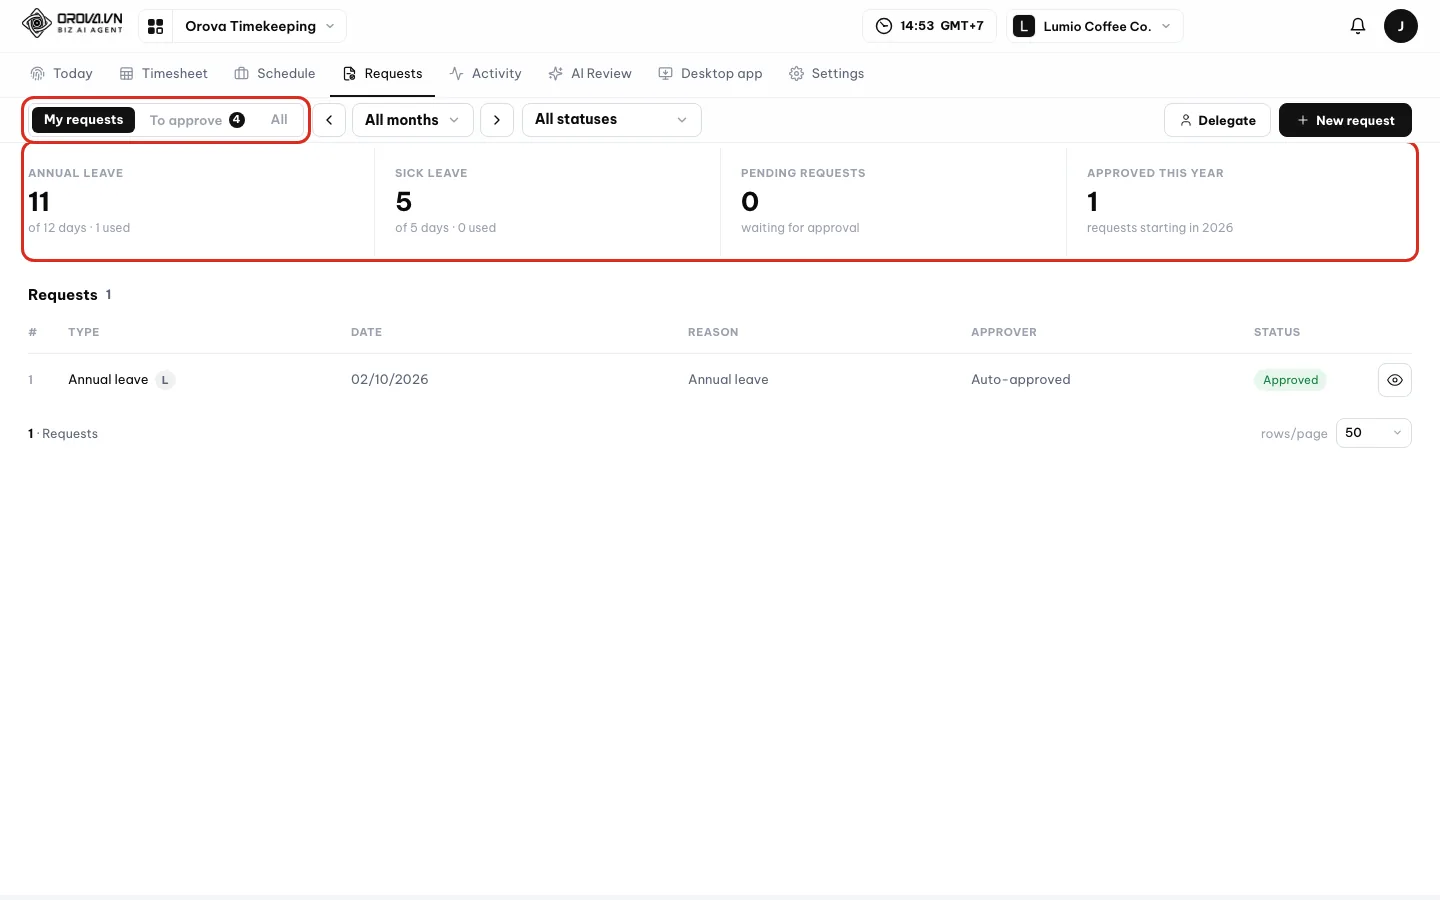Select the Requests tab
Screen dimensions: 1440x900
coord(382,74)
